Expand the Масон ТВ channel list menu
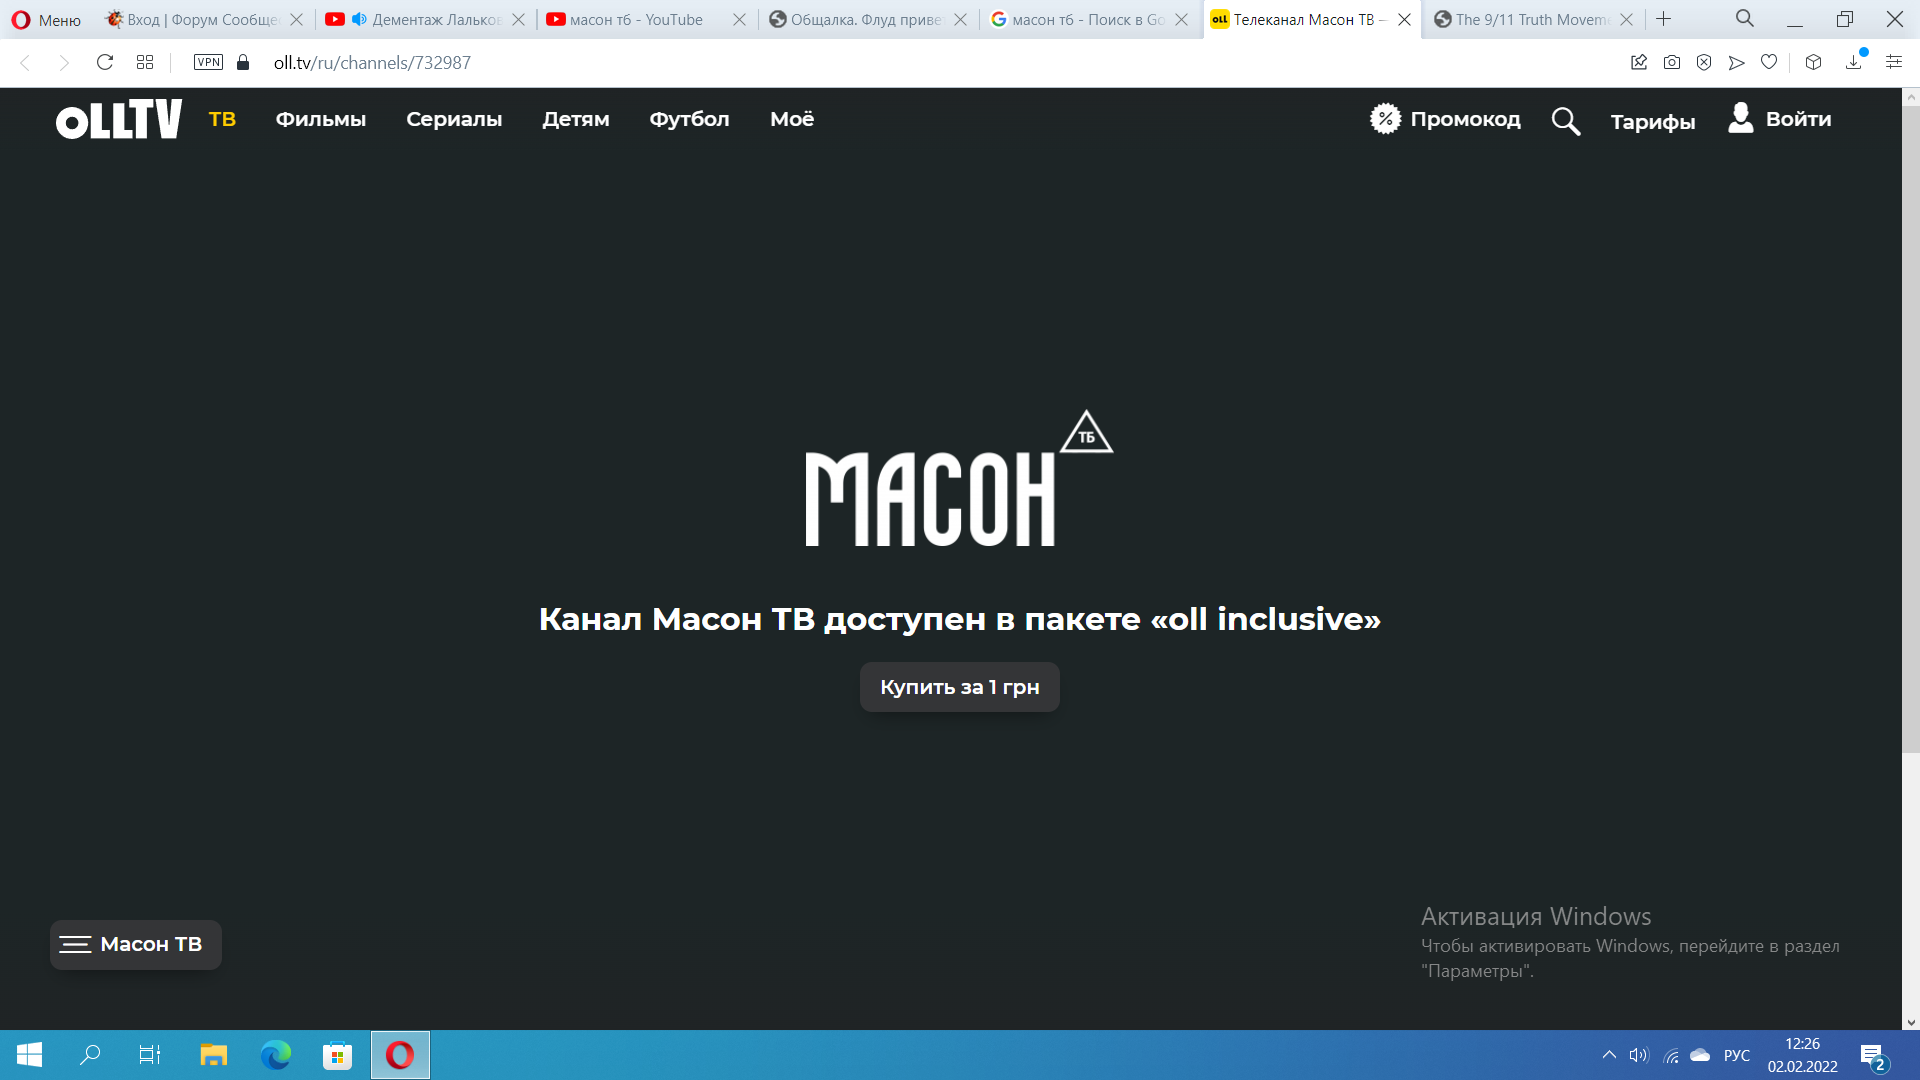Screen dimensions: 1920x1080 [136, 945]
